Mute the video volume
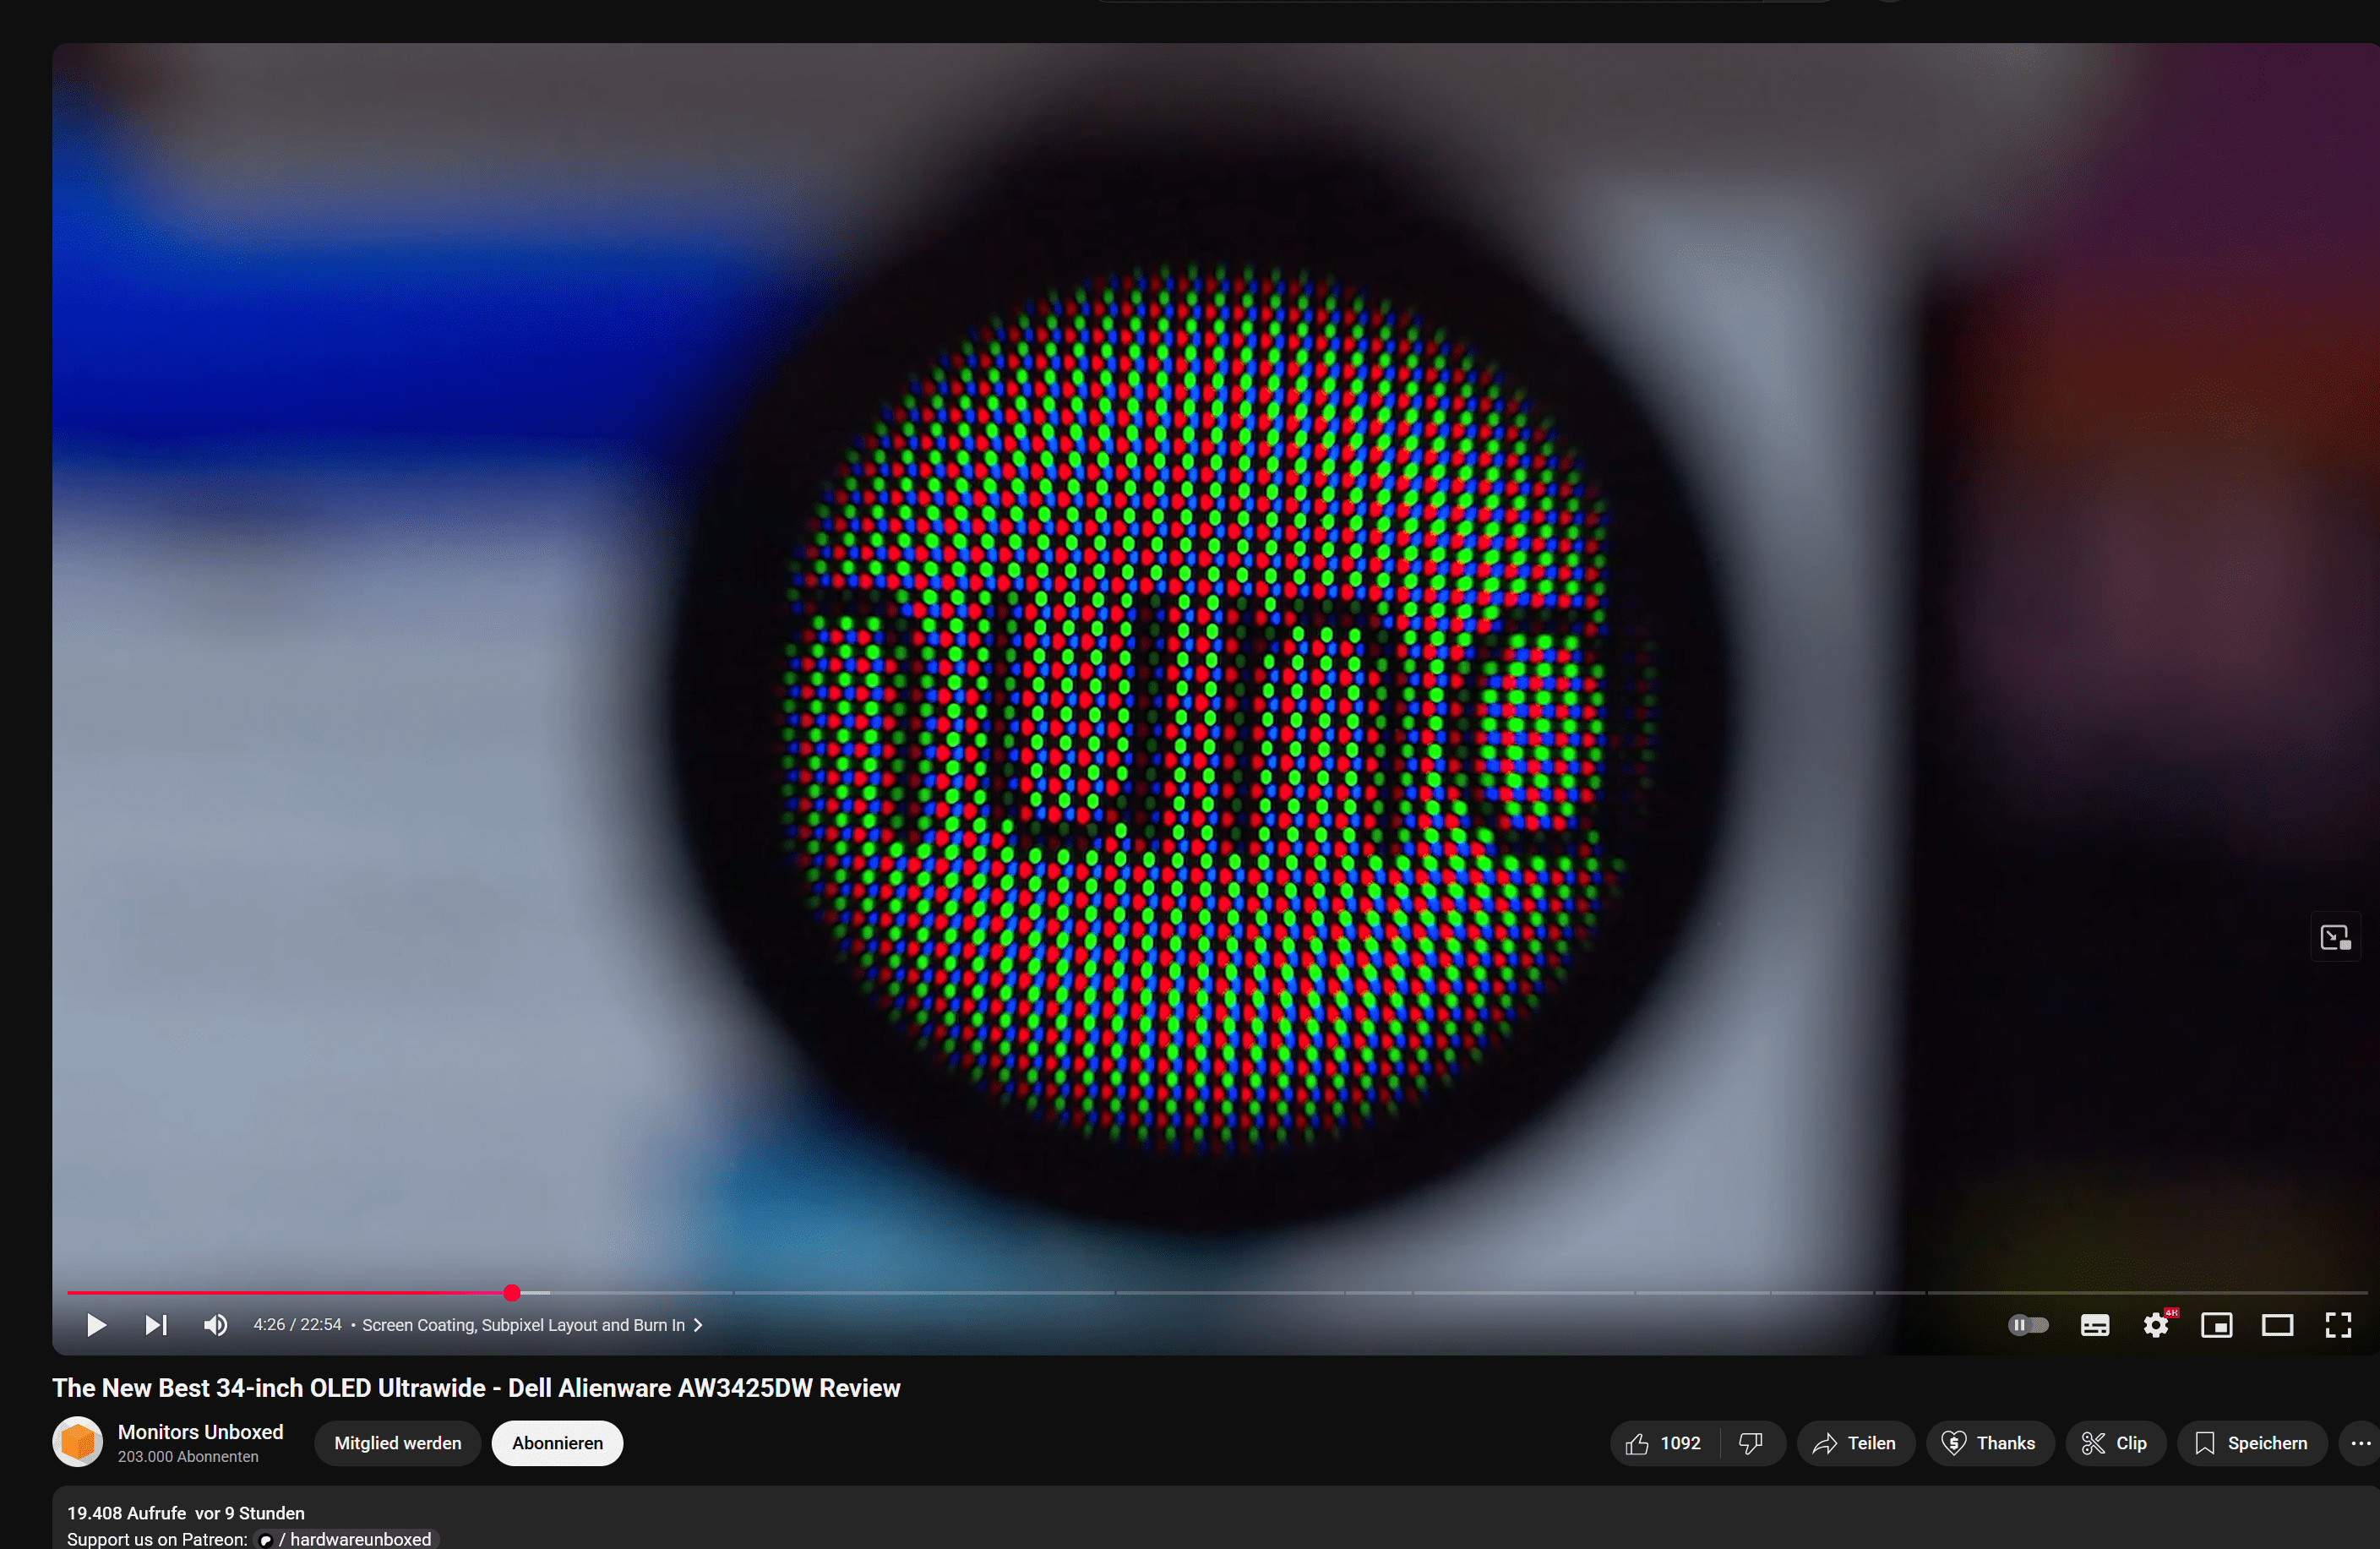This screenshot has width=2380, height=1549. [215, 1325]
